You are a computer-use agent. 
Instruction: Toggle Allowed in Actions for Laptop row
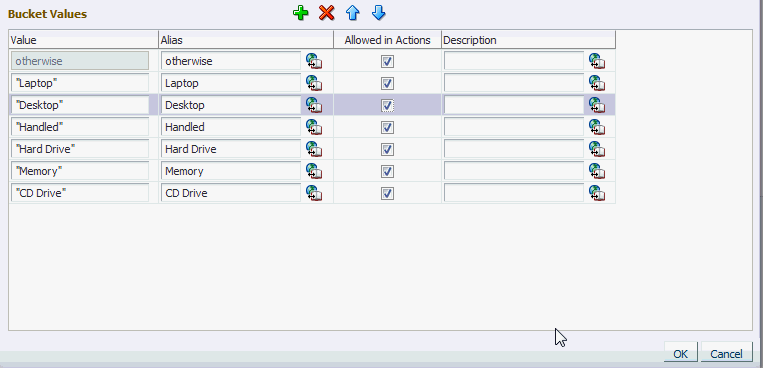pyautogui.click(x=387, y=84)
